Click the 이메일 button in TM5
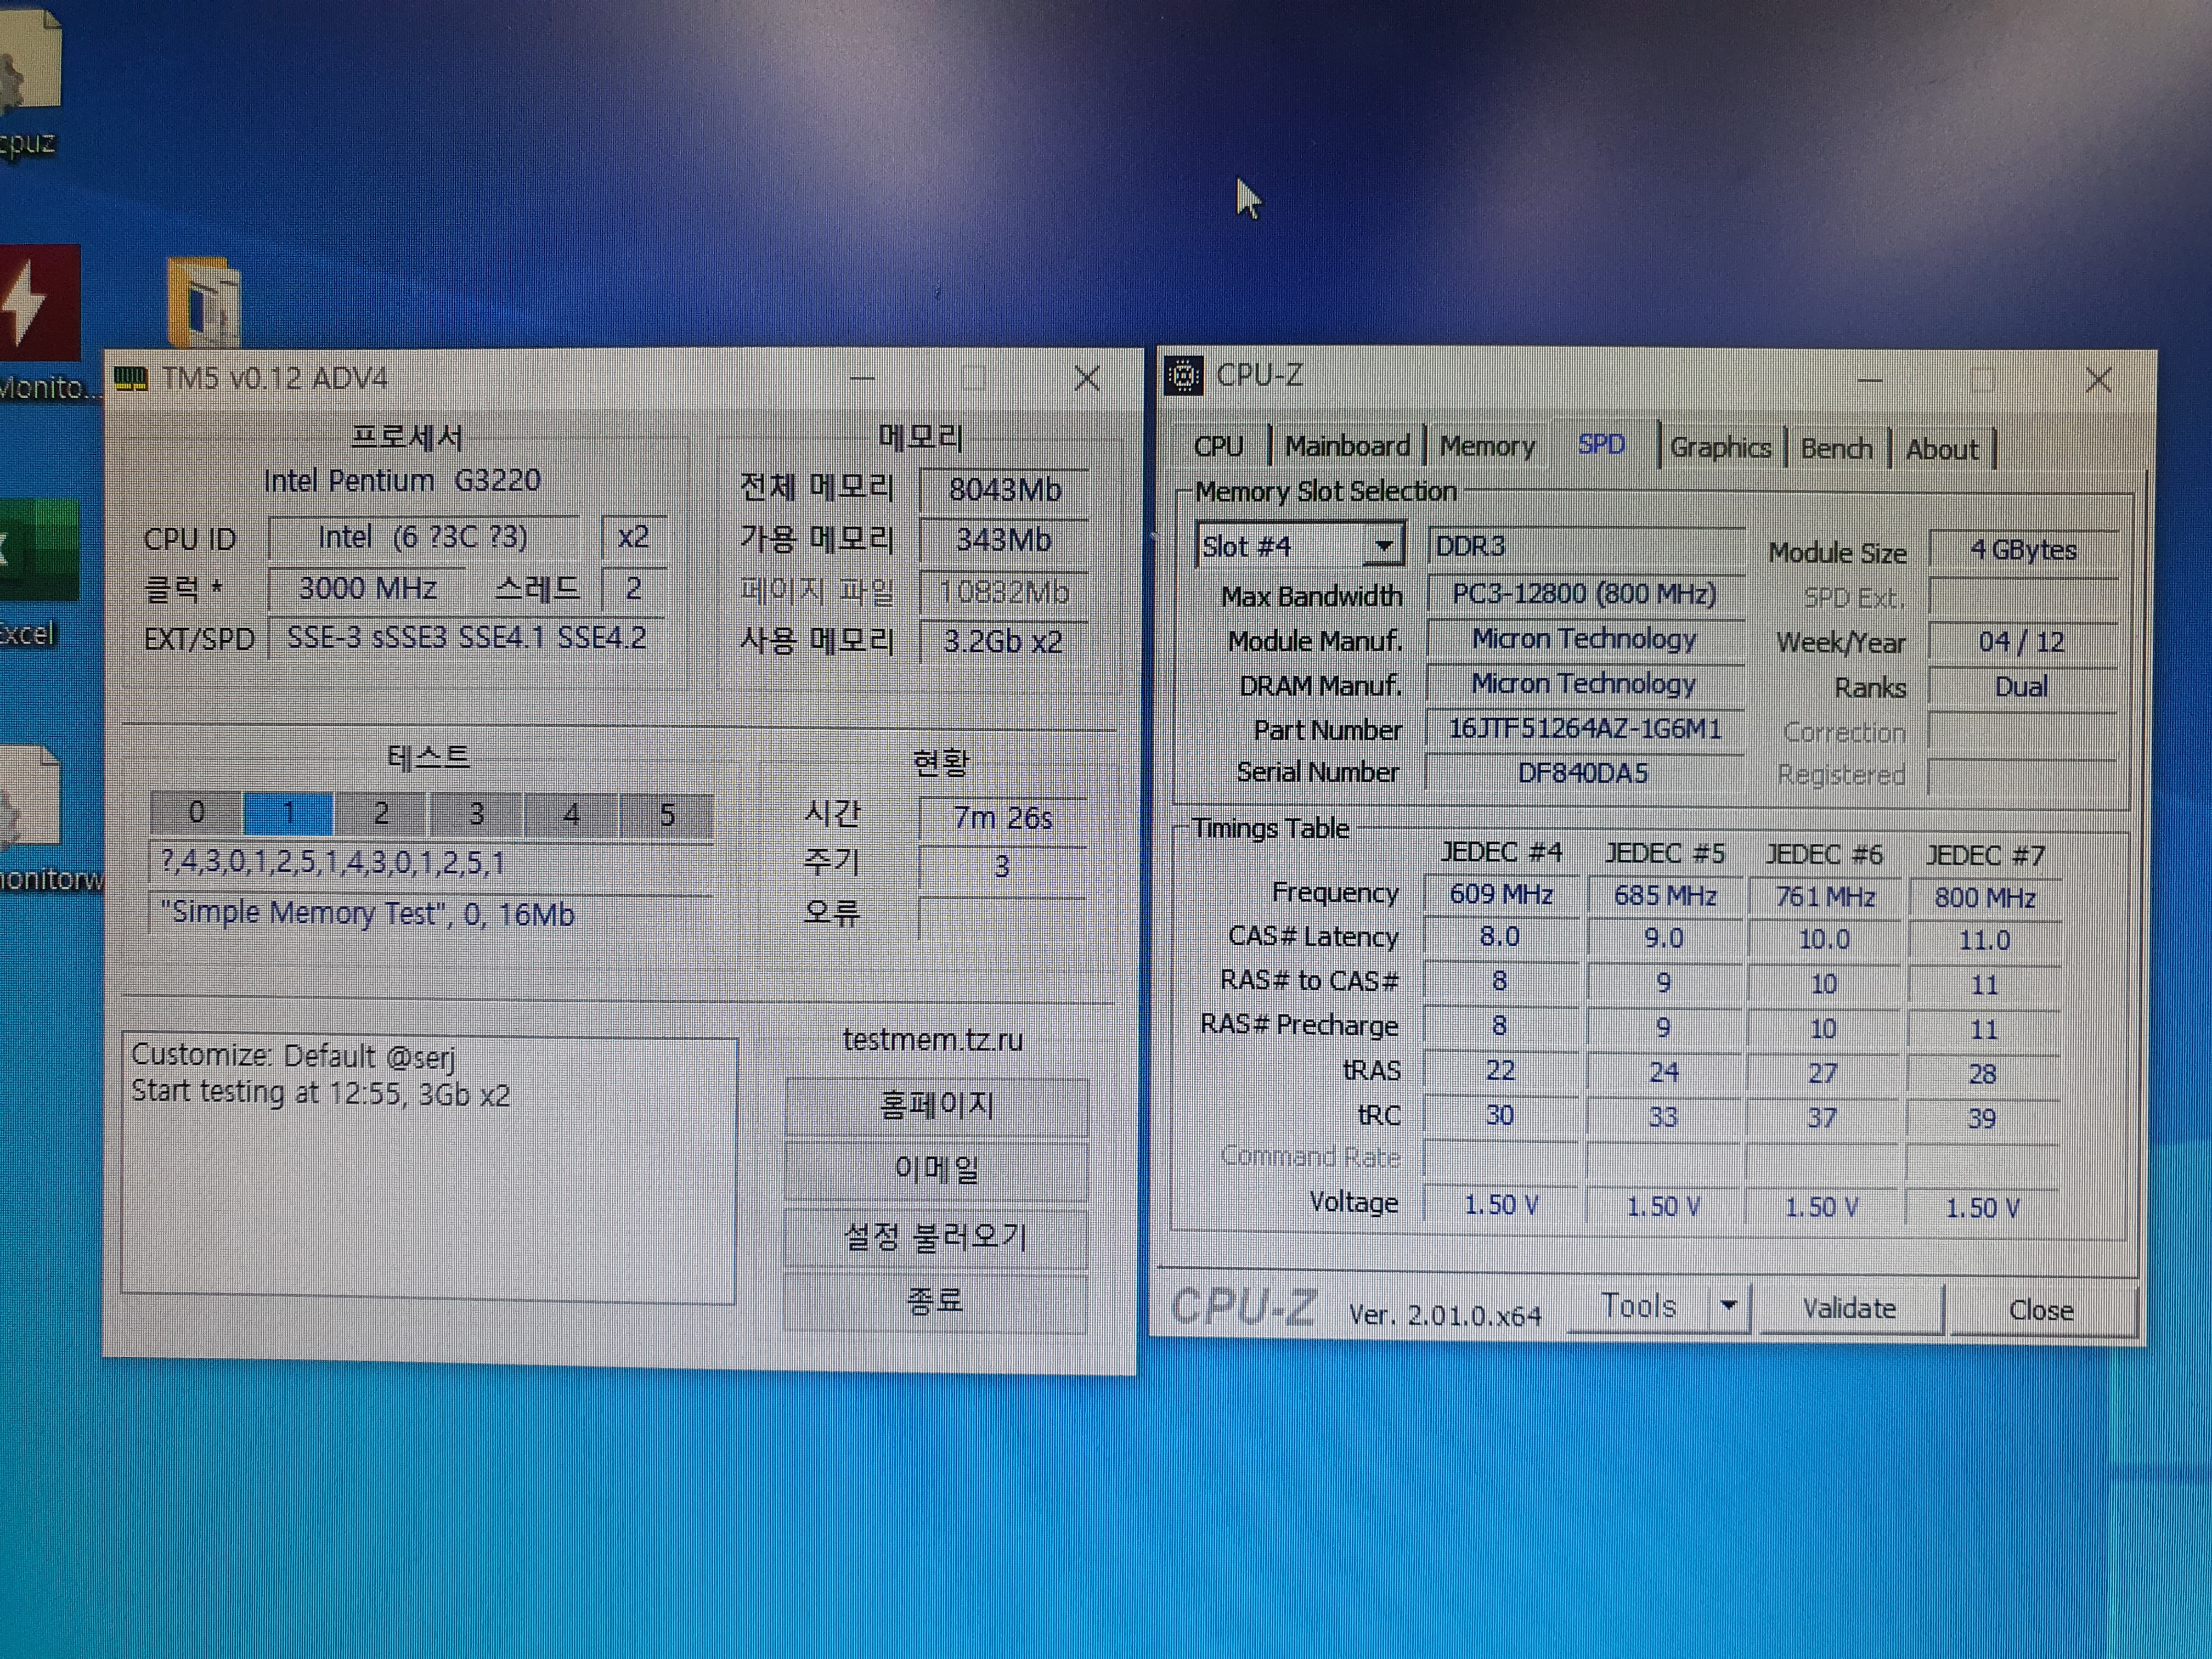Viewport: 2212px width, 1659px height. [x=936, y=1169]
